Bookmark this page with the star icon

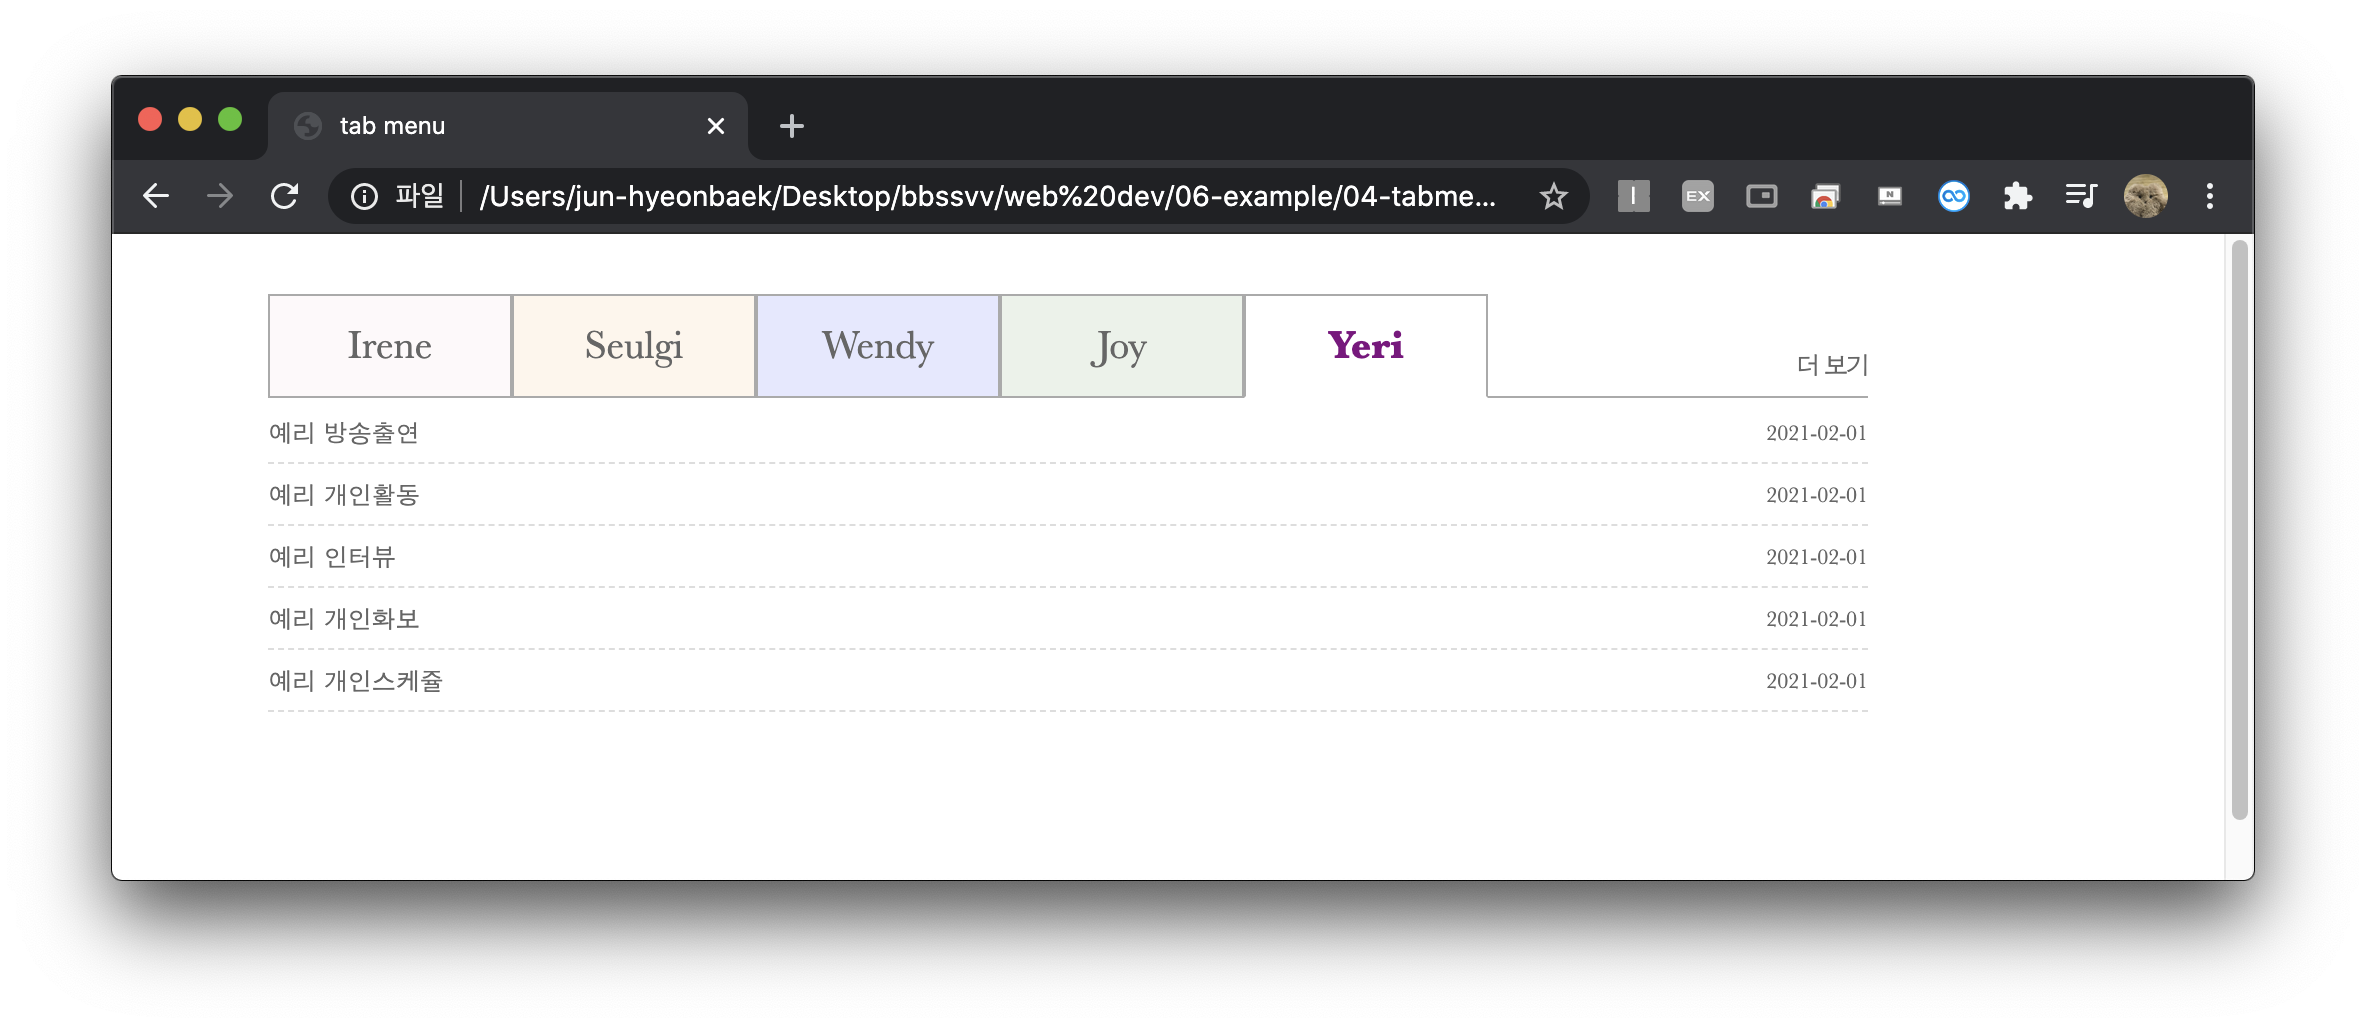coord(1553,196)
